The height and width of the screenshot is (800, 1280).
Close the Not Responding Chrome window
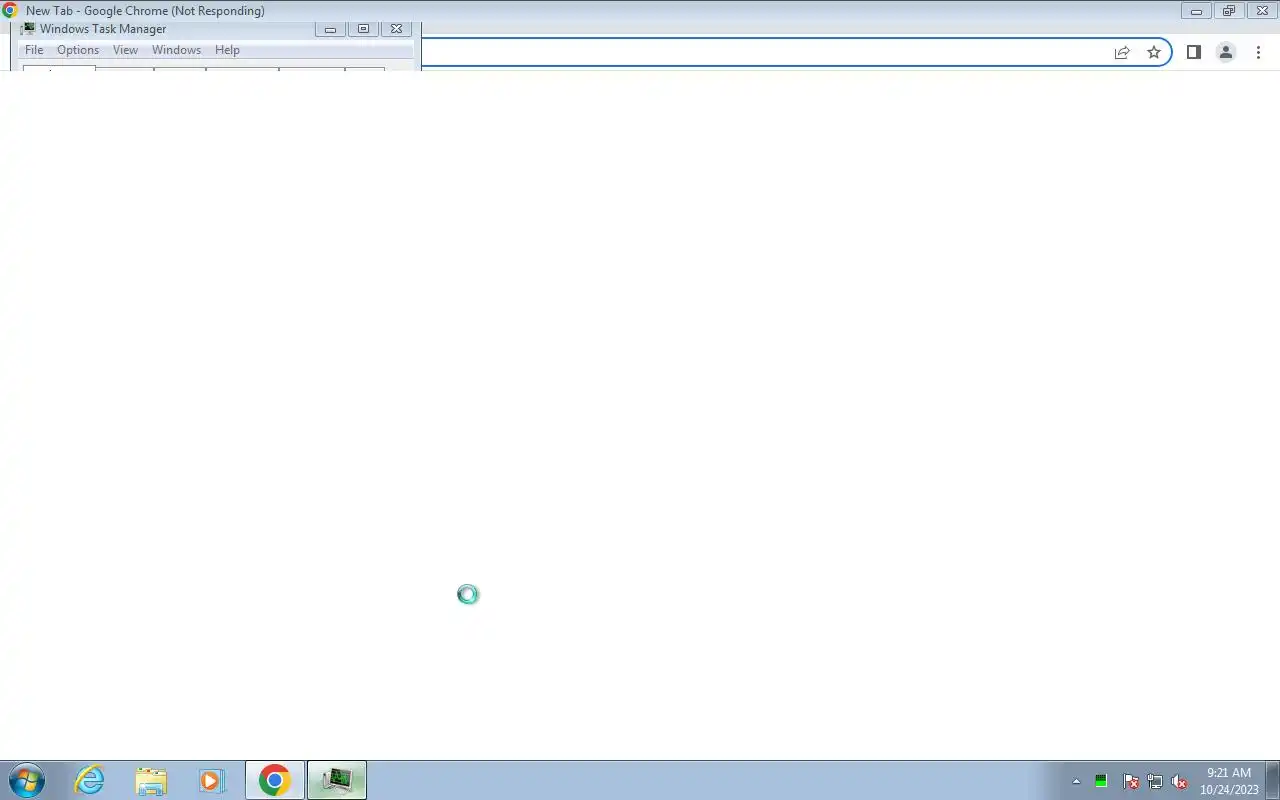point(1262,11)
